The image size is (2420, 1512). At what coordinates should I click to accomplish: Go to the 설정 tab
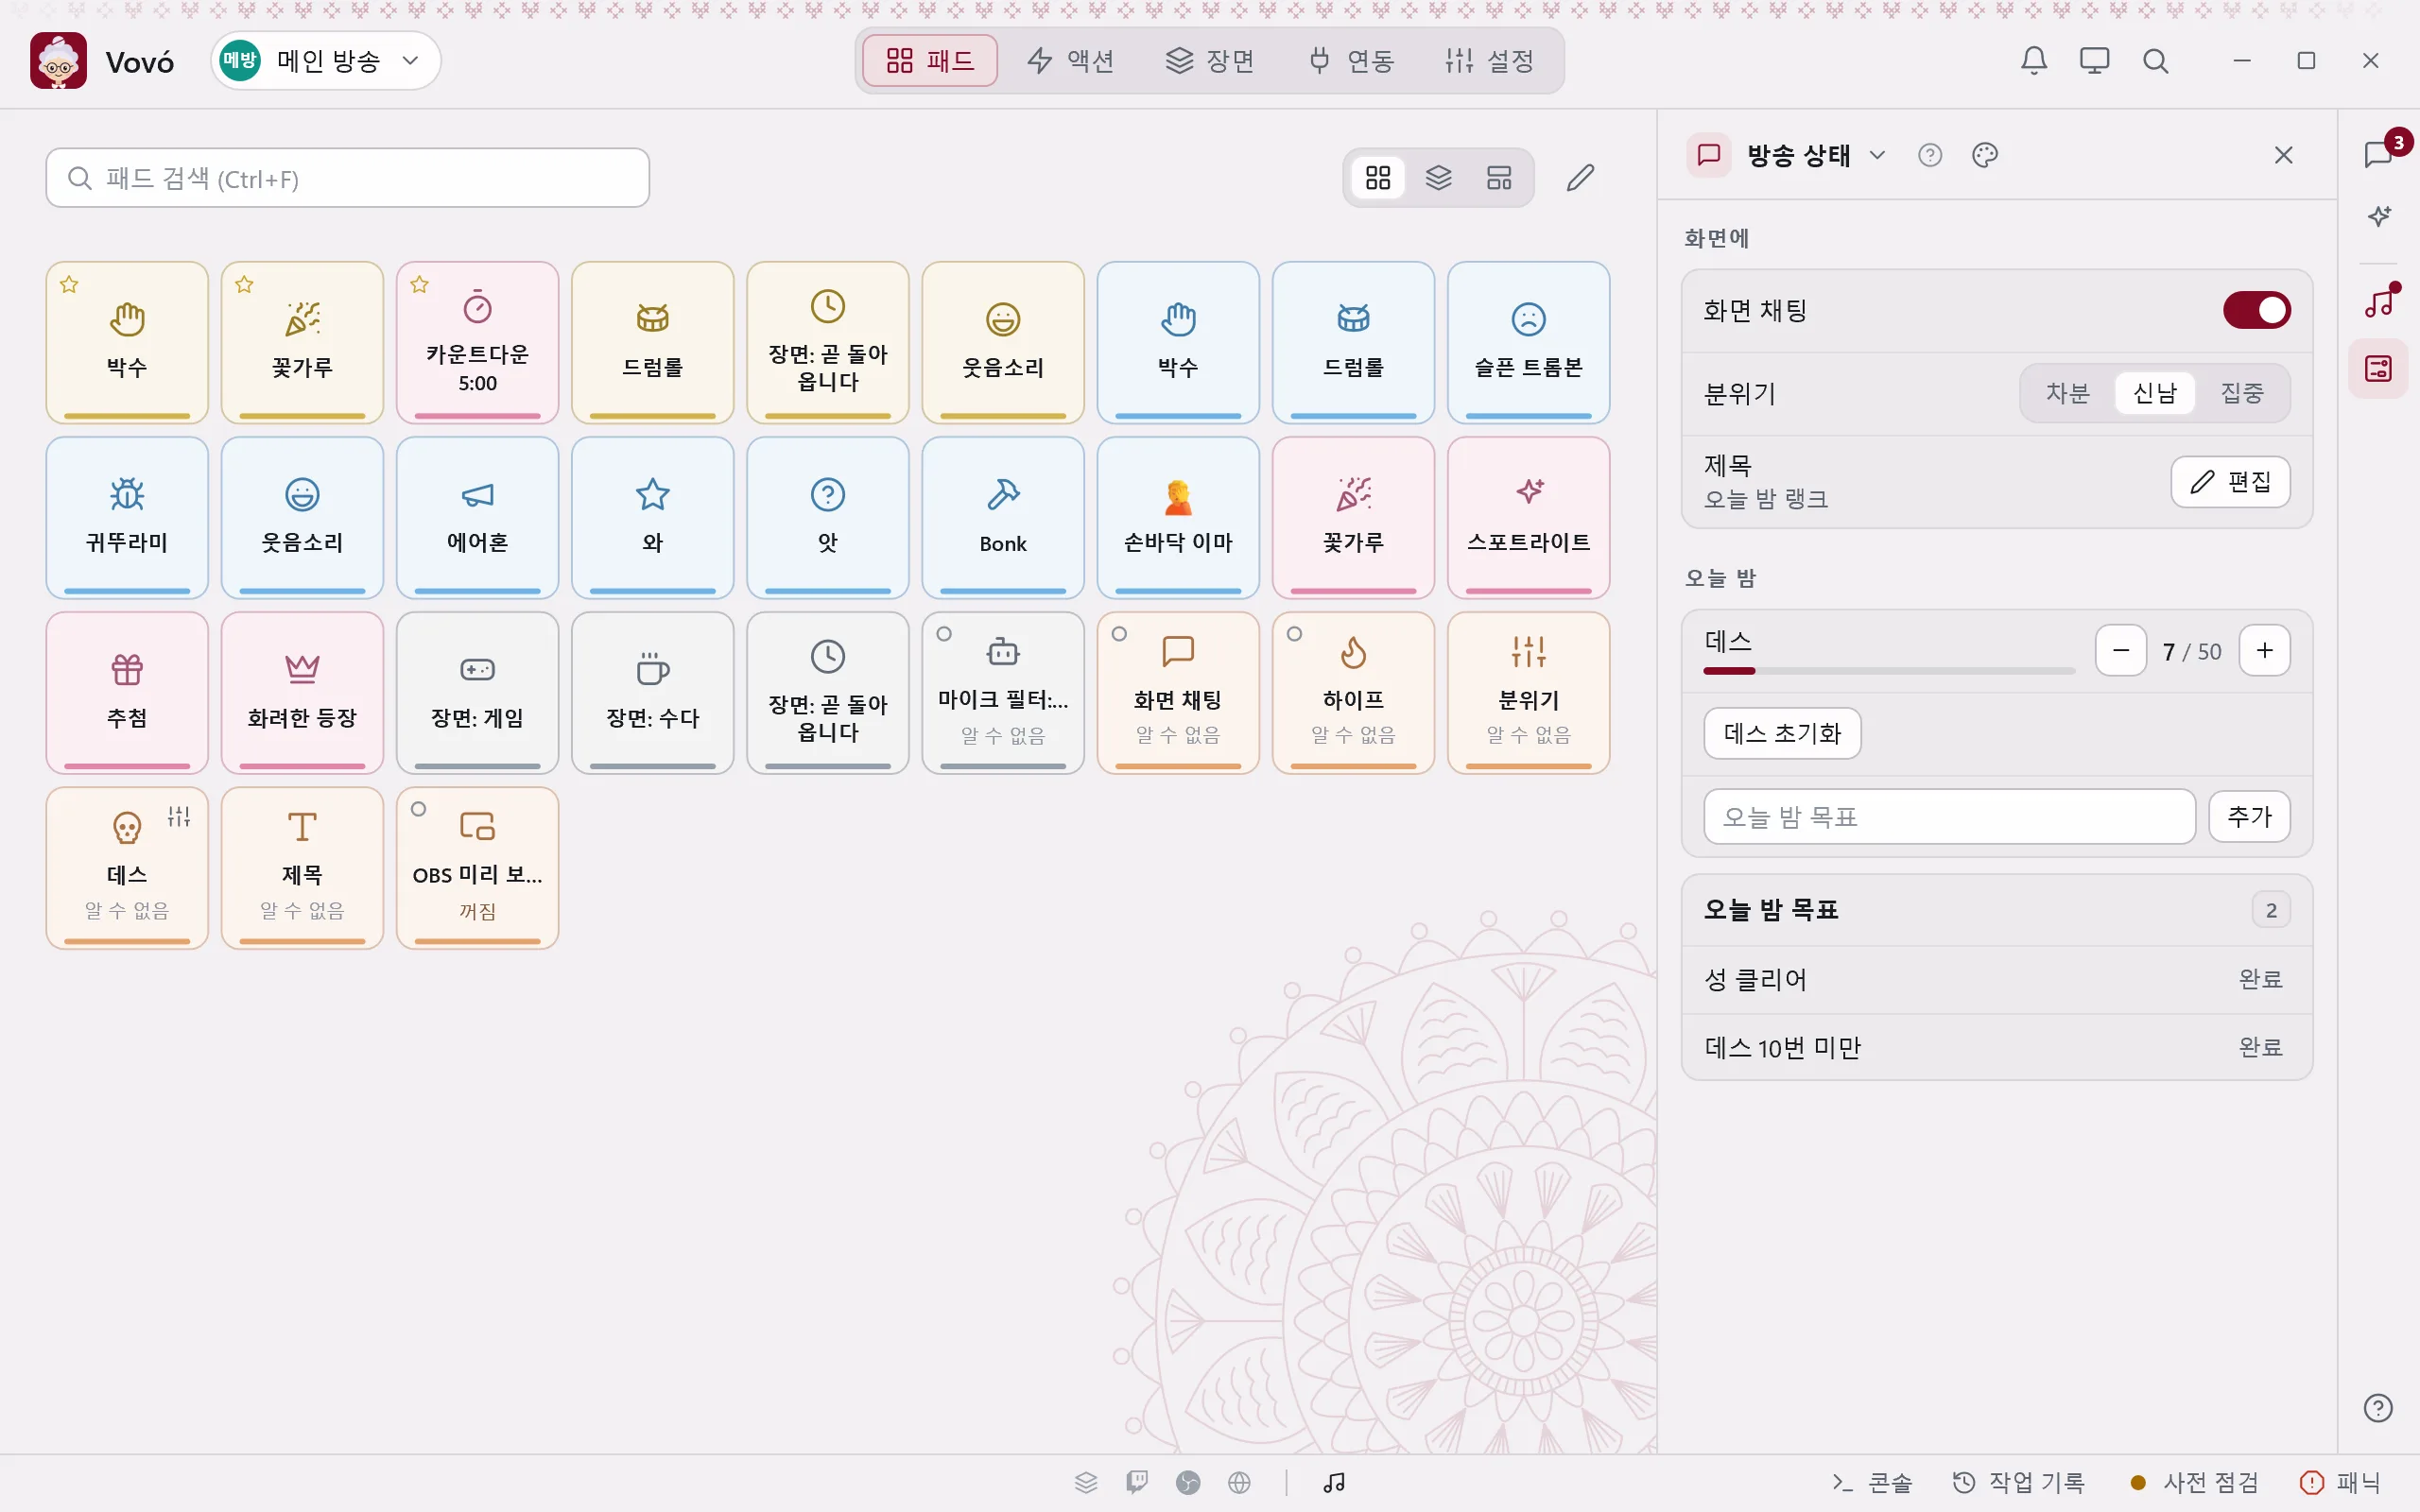pyautogui.click(x=1490, y=61)
